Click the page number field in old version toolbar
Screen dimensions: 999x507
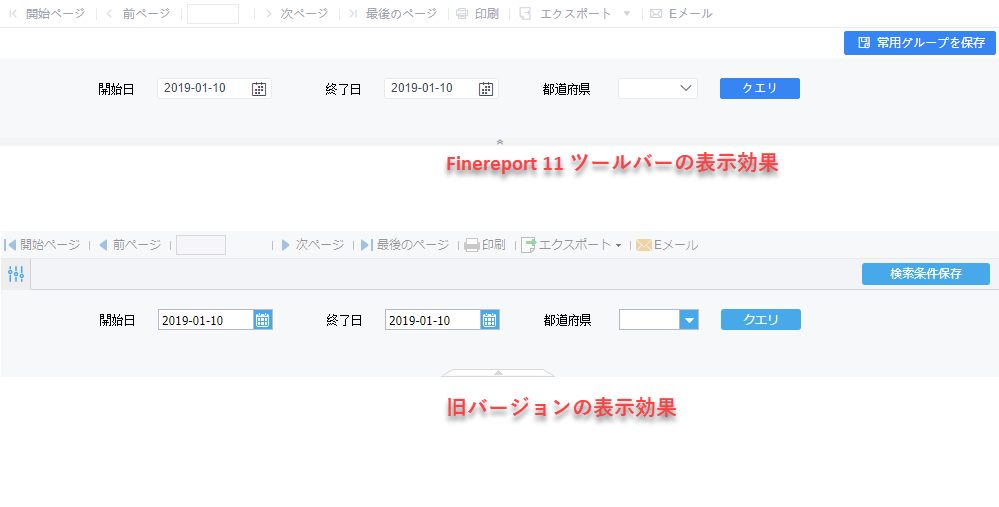coord(201,245)
